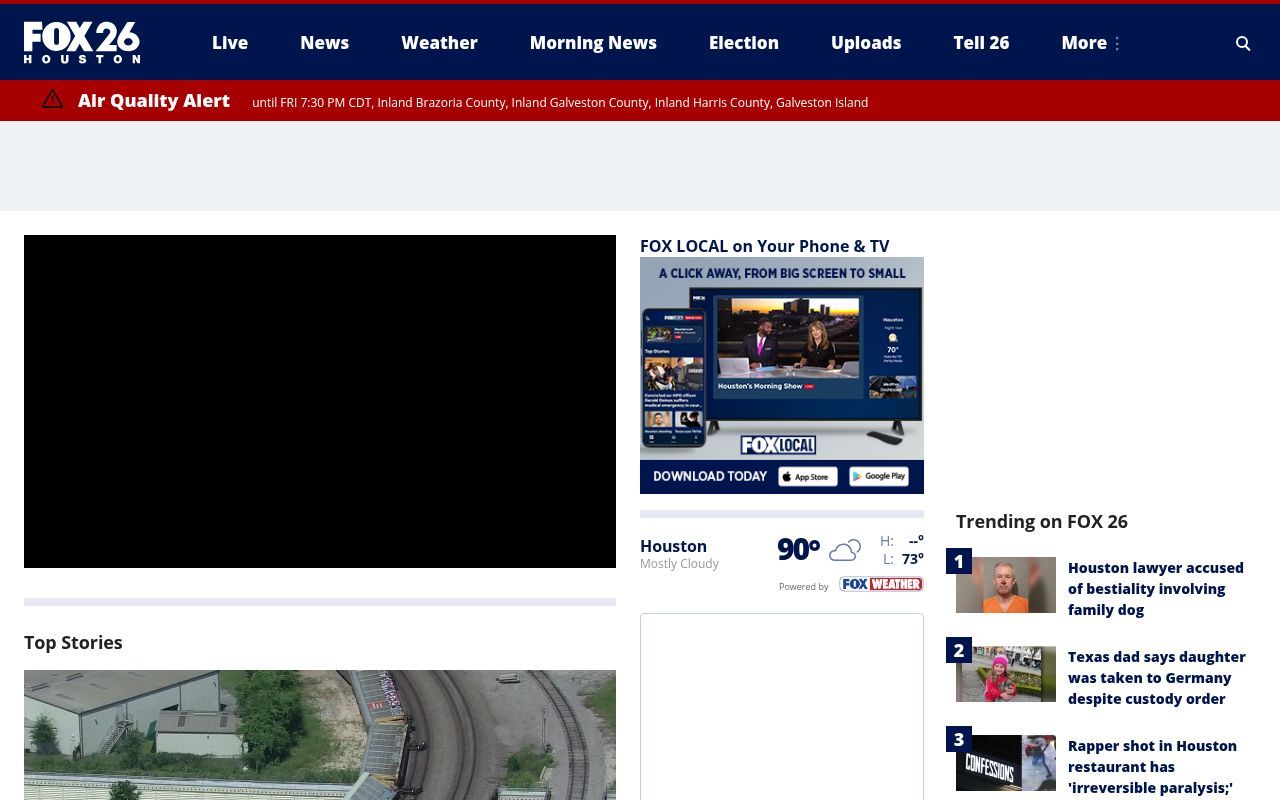Click the low temperature 73° reading

[x=912, y=559]
